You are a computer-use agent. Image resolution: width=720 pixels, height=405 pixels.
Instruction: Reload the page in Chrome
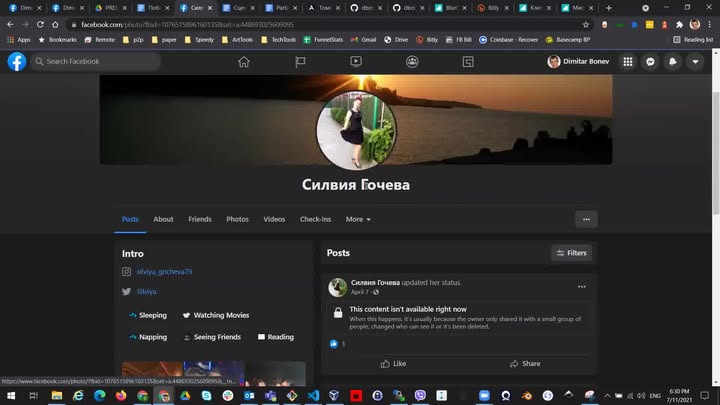pos(40,24)
